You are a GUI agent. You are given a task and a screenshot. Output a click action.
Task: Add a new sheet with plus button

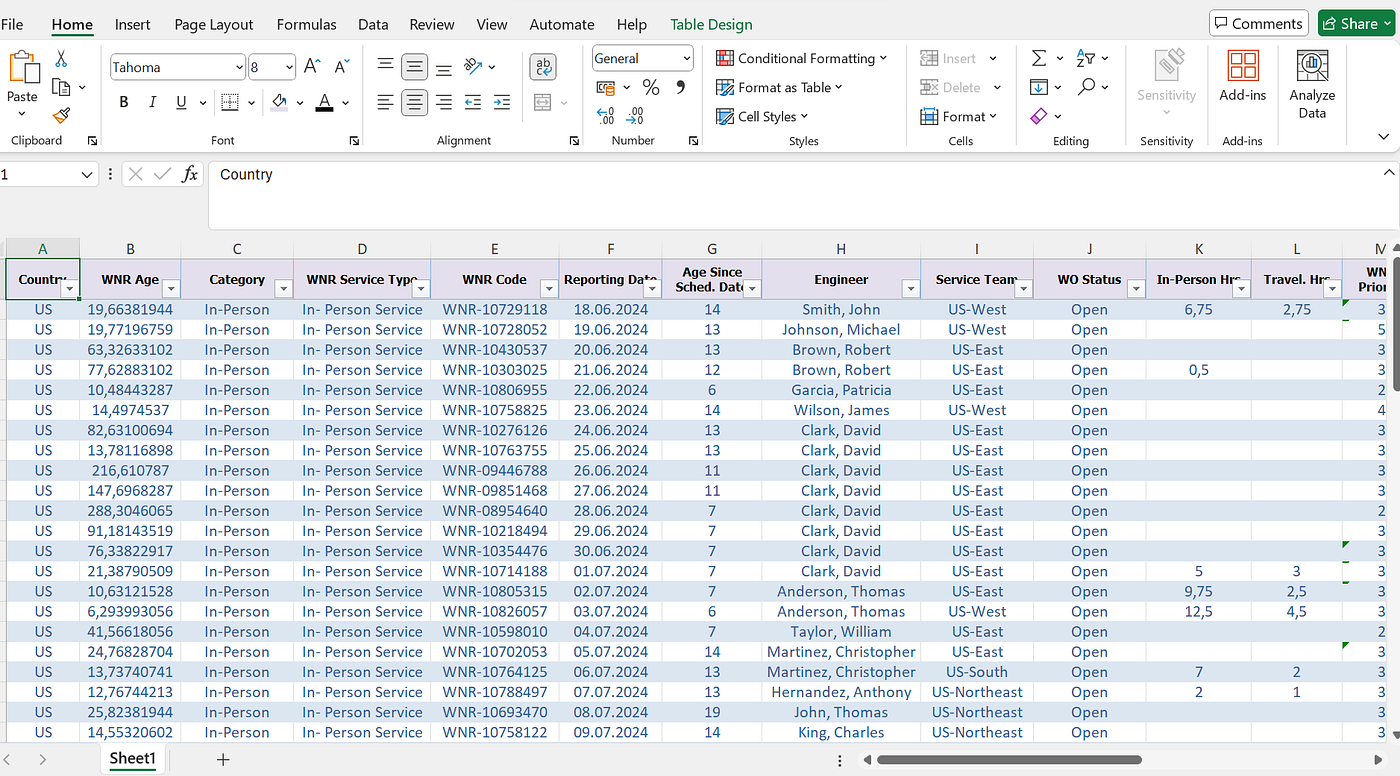pyautogui.click(x=223, y=759)
